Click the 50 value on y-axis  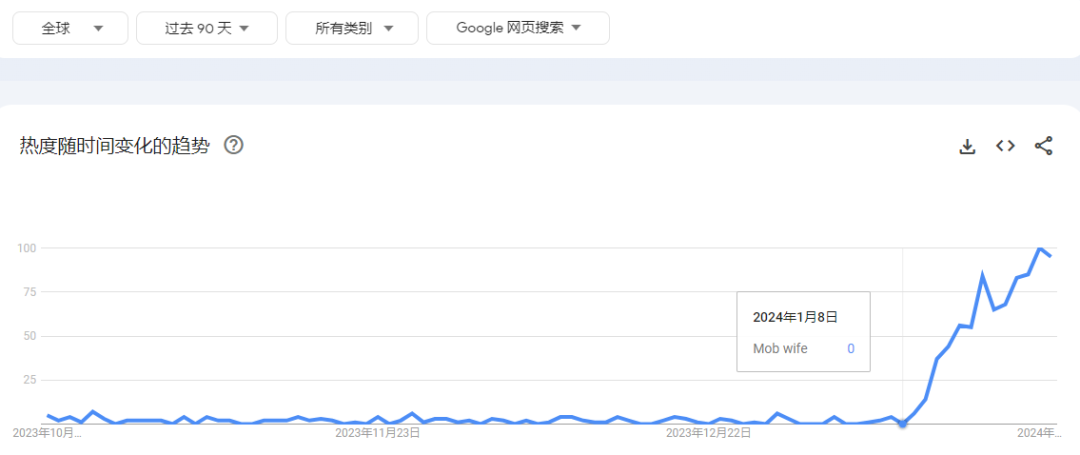(29, 336)
